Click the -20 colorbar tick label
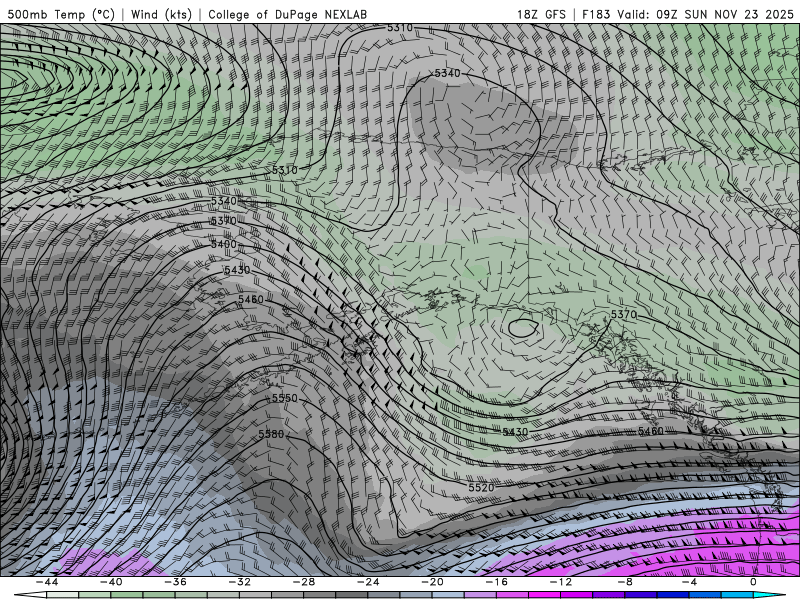Screen dimensions: 800x600 pos(433,582)
